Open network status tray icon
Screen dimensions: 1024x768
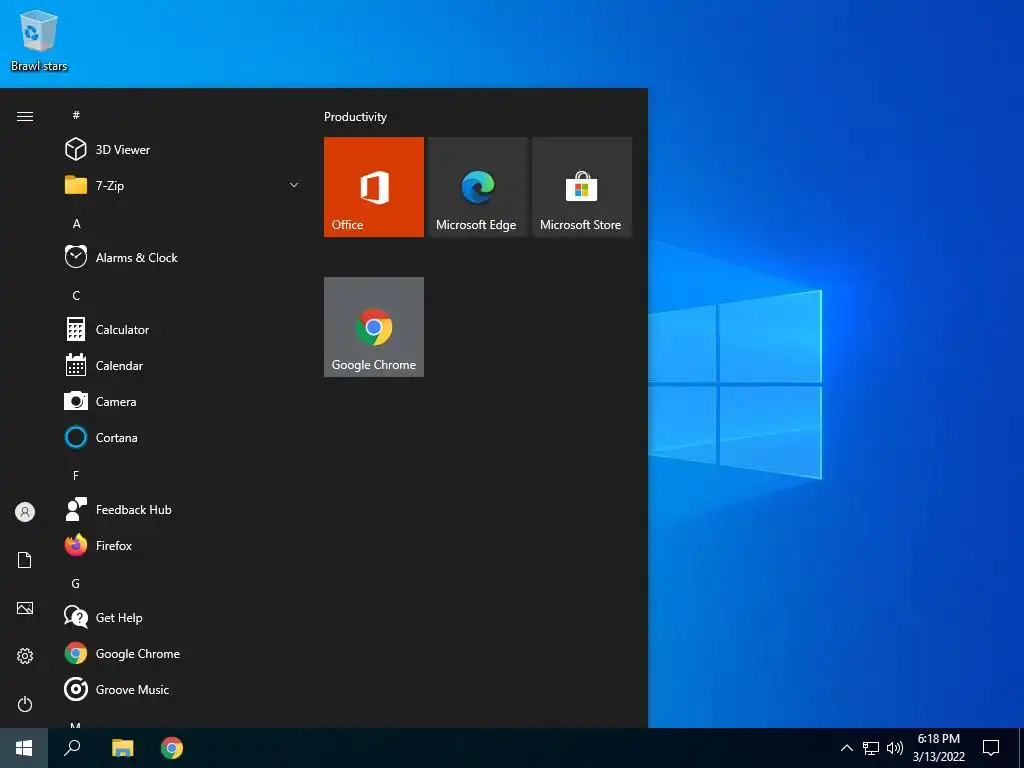point(871,748)
